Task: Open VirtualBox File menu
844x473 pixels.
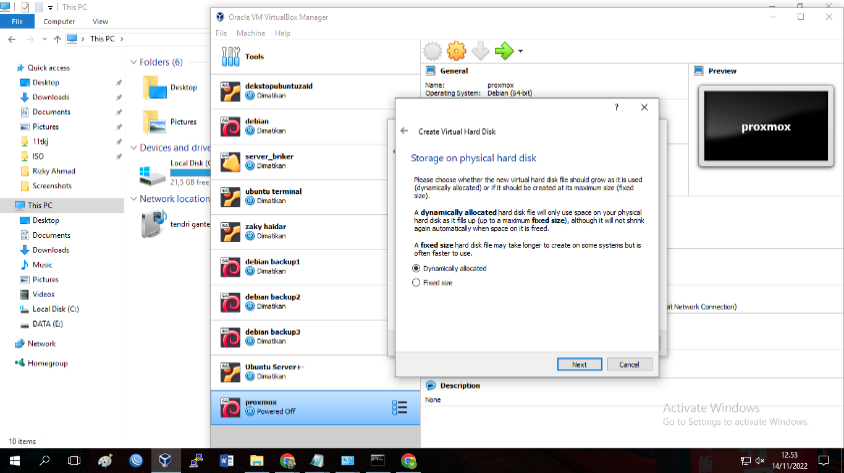Action: 221,33
